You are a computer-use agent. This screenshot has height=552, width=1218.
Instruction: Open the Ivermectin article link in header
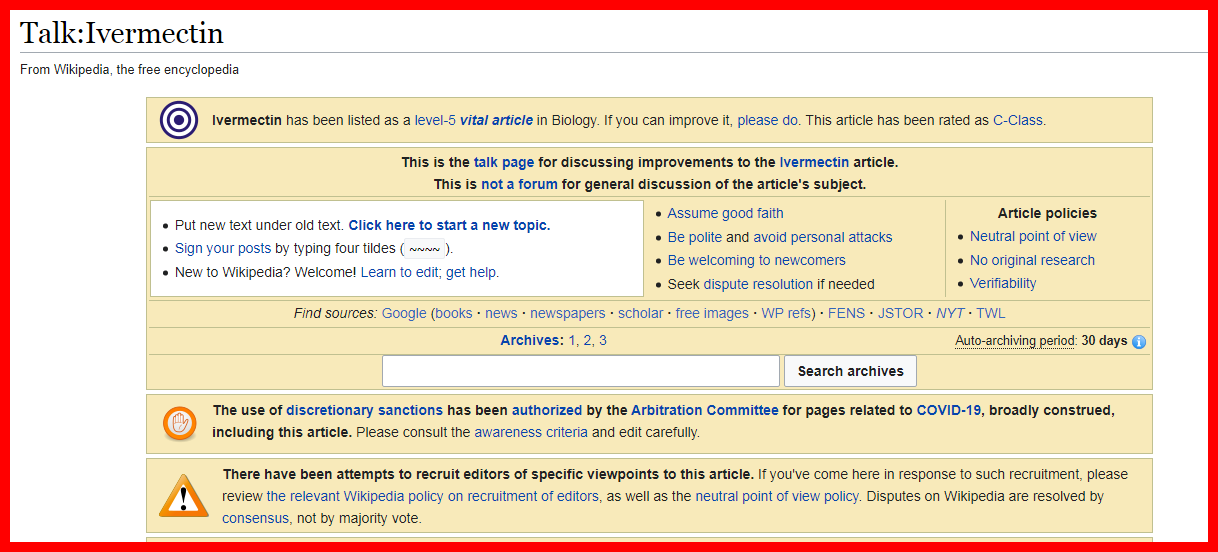[814, 162]
